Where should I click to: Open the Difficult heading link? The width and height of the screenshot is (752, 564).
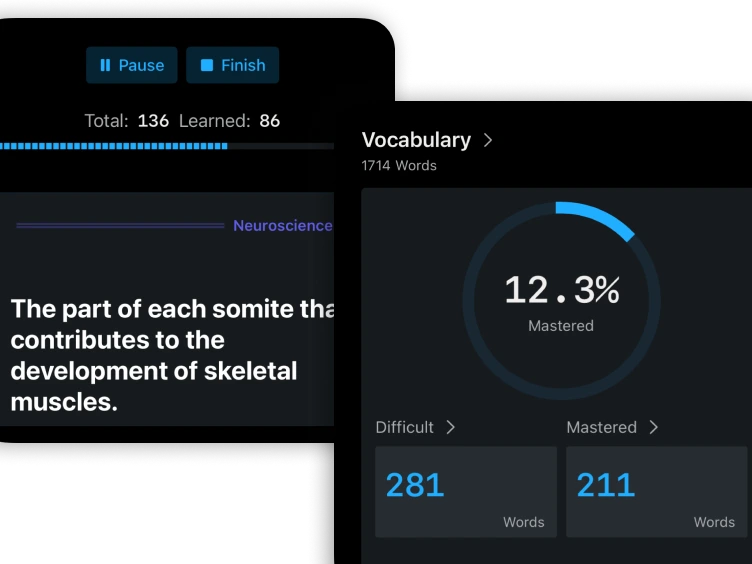(x=404, y=427)
